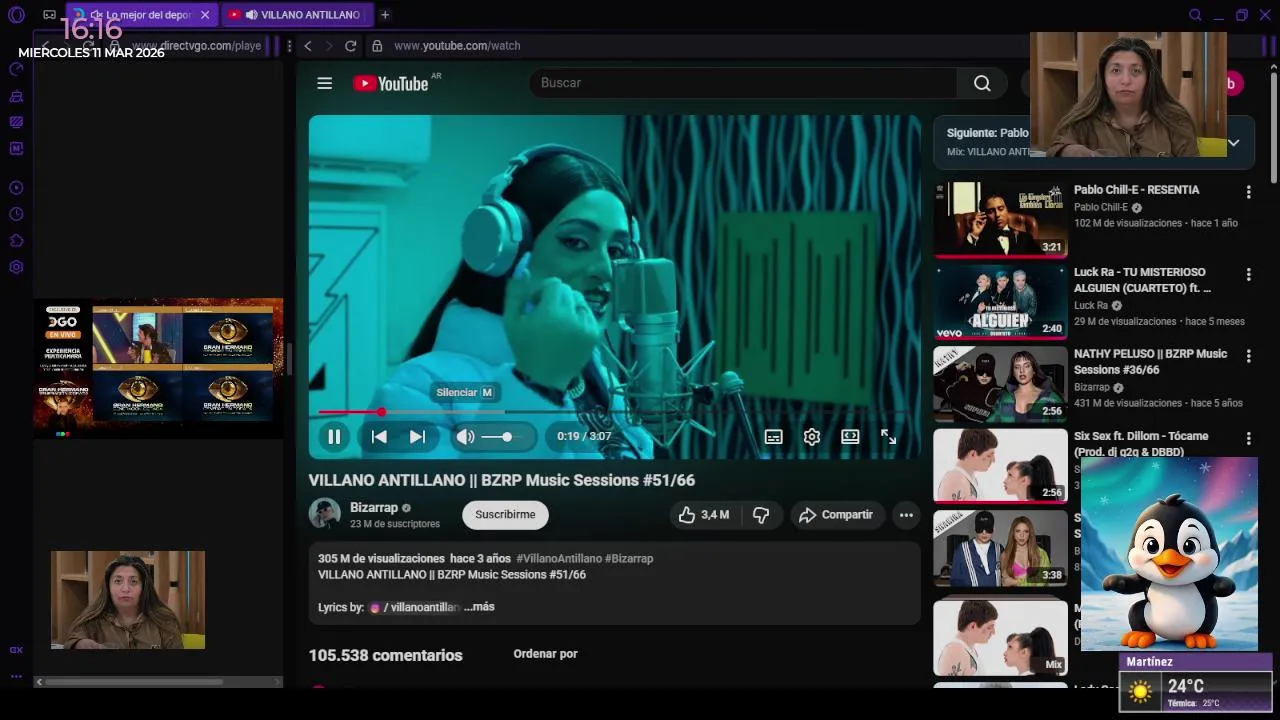The width and height of the screenshot is (1280, 720).
Task: Open the M sidebar panel icon
Action: 16,148
